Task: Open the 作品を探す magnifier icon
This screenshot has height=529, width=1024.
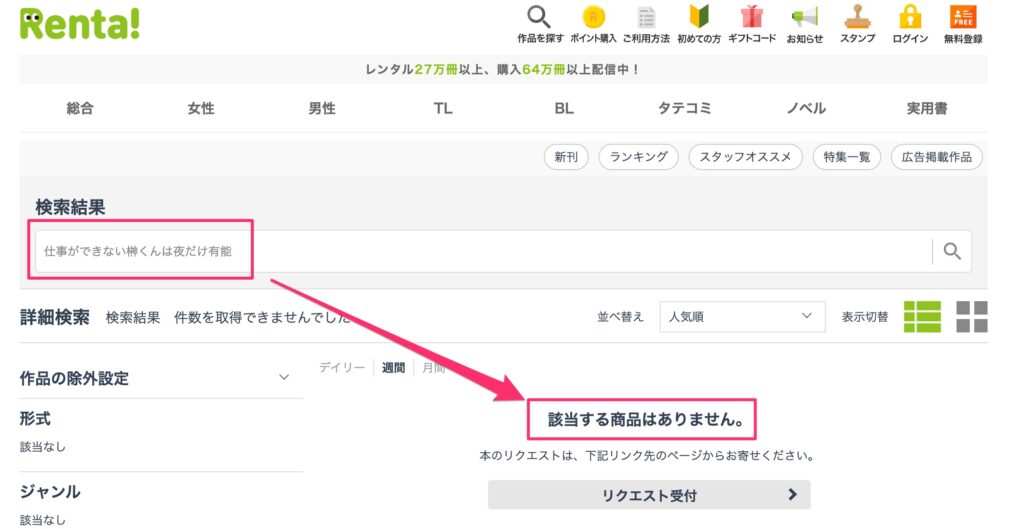Action: [x=539, y=17]
